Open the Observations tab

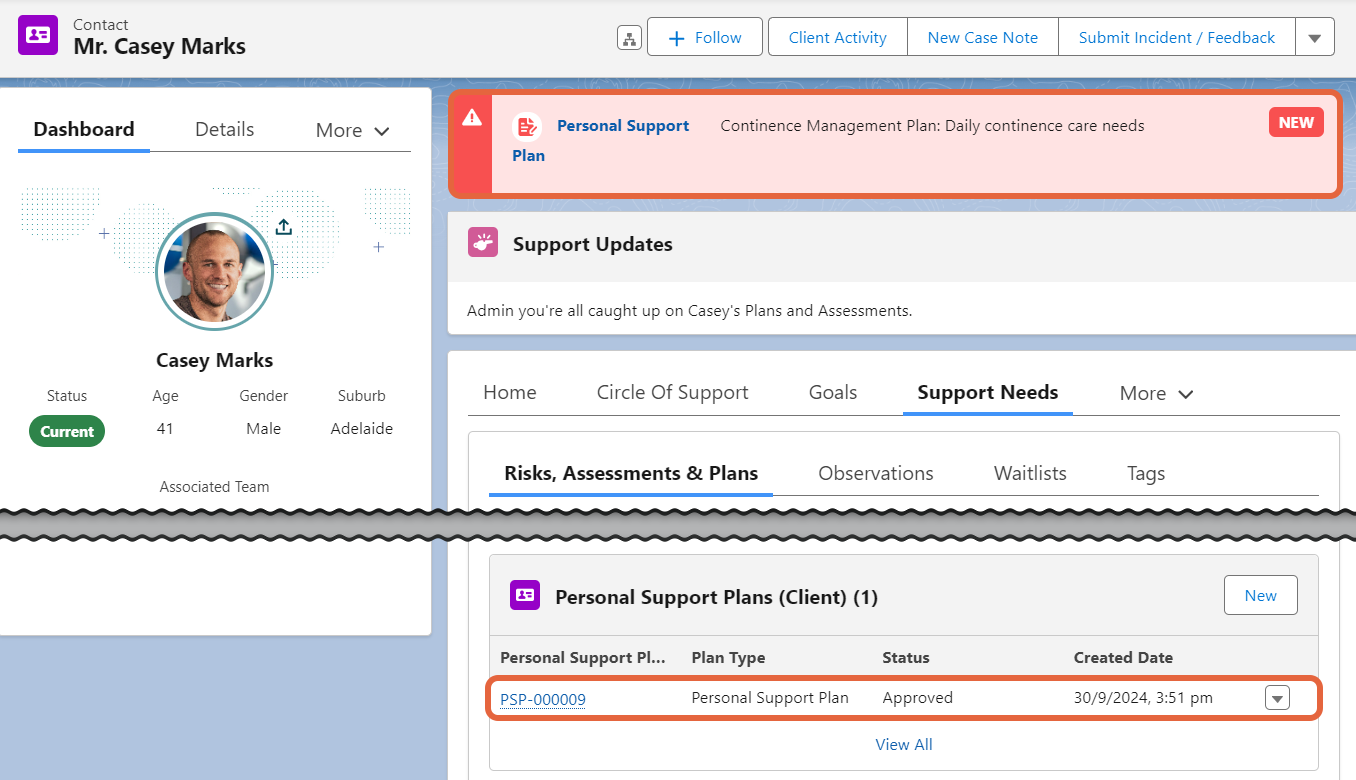875,472
